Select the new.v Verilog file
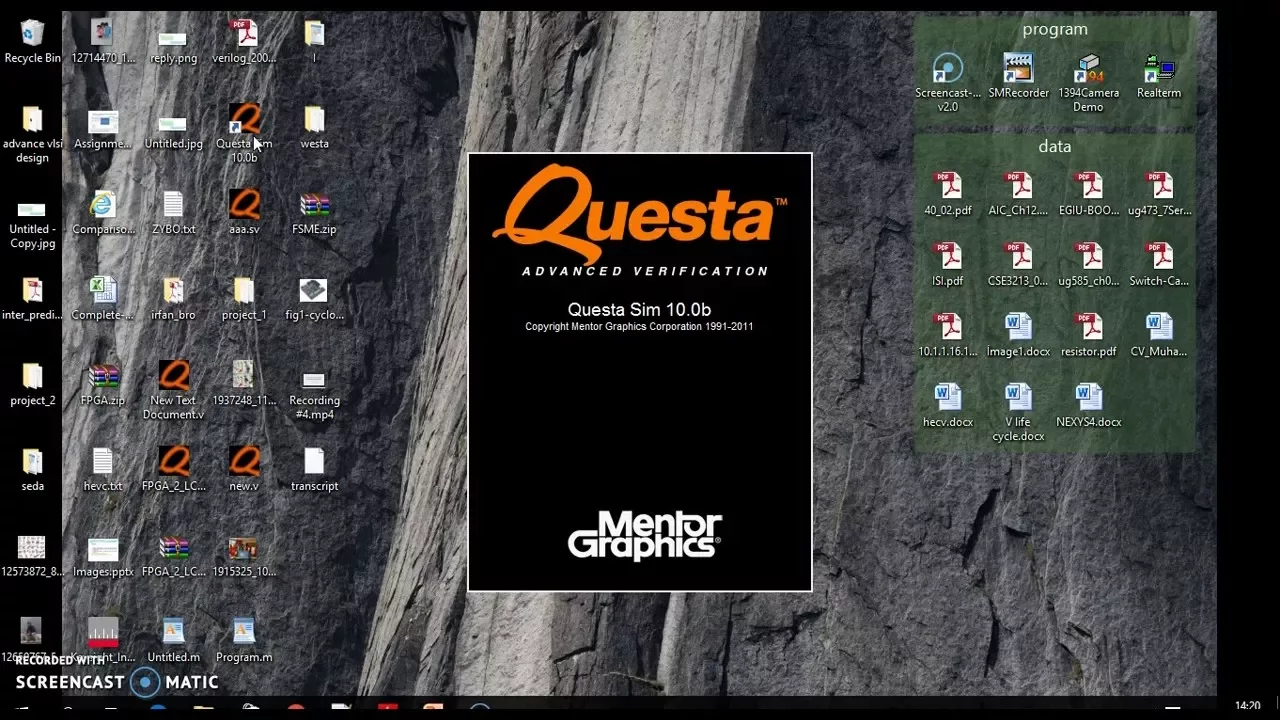 [244, 470]
